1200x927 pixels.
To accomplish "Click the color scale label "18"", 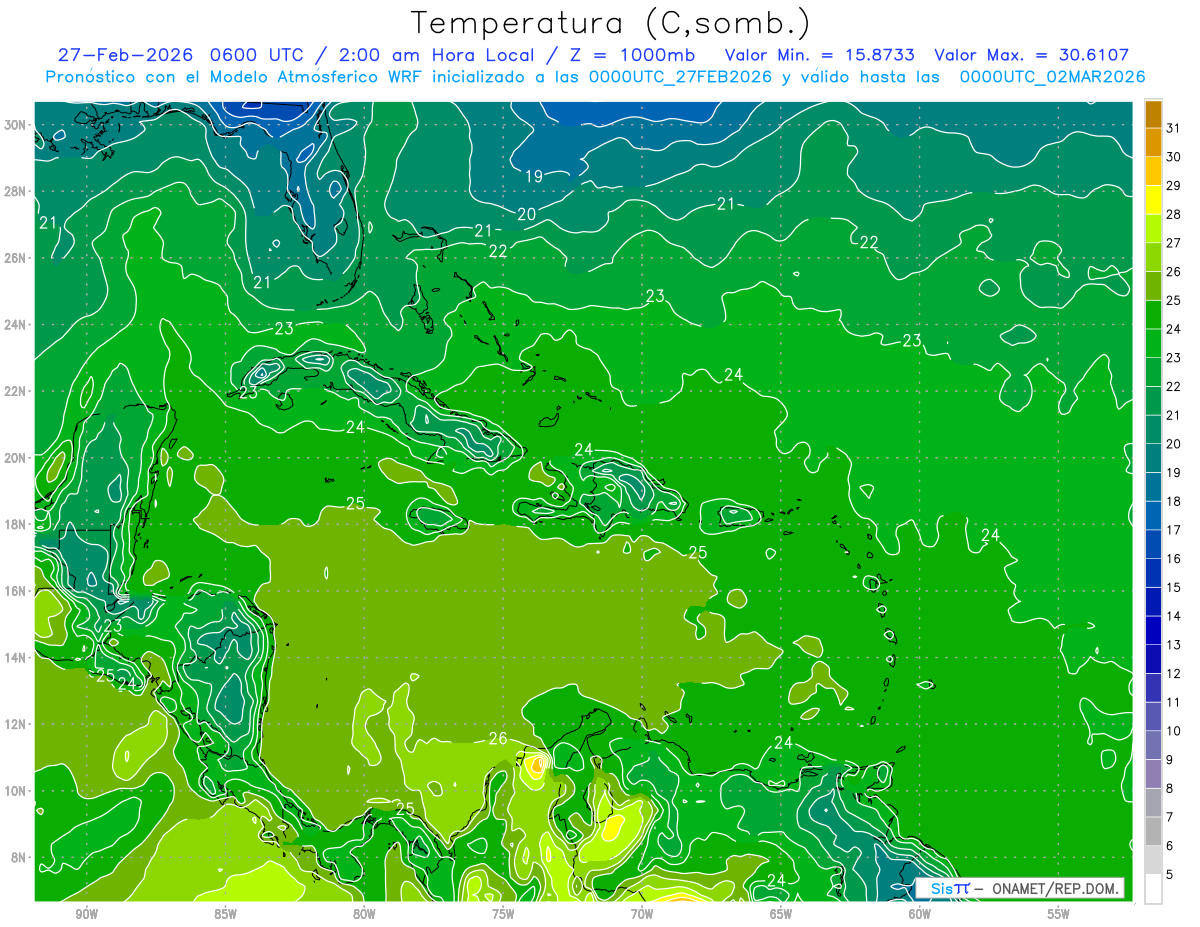I will 1174,501.
